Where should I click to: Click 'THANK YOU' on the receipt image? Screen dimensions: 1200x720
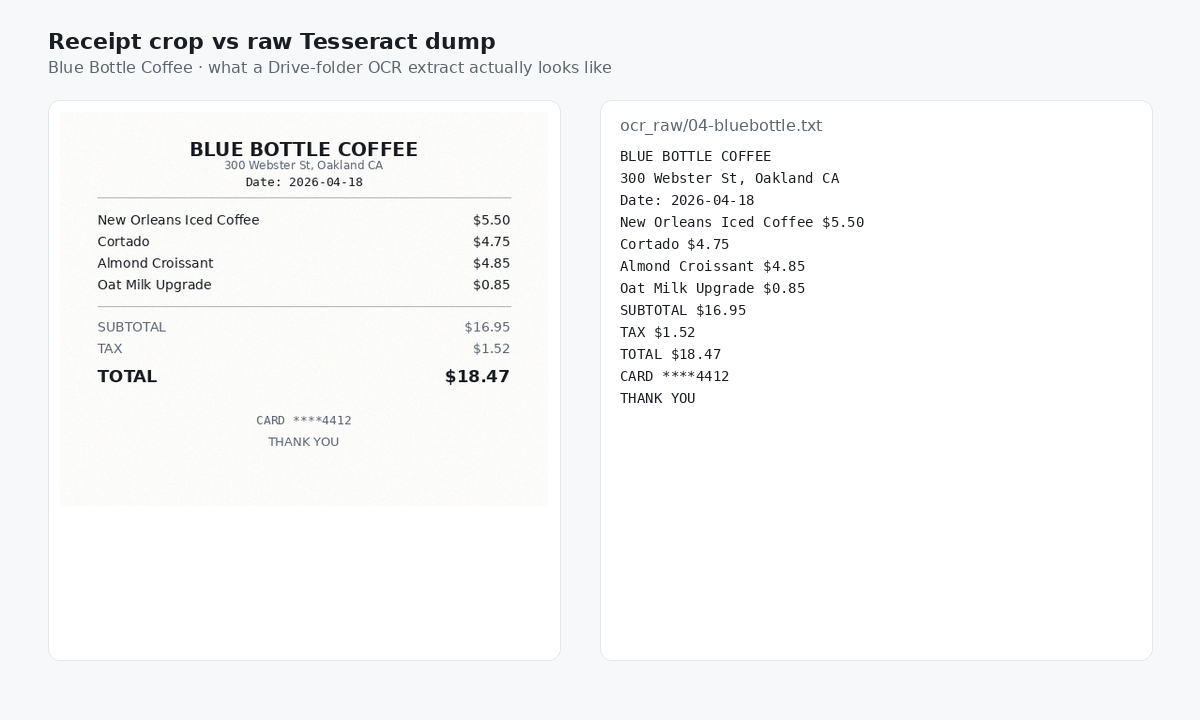point(304,442)
